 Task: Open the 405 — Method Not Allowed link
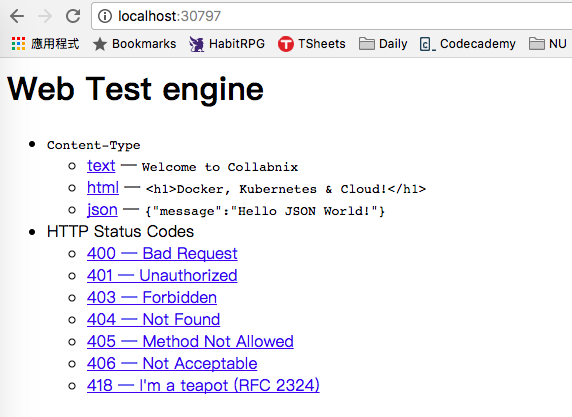[190, 341]
